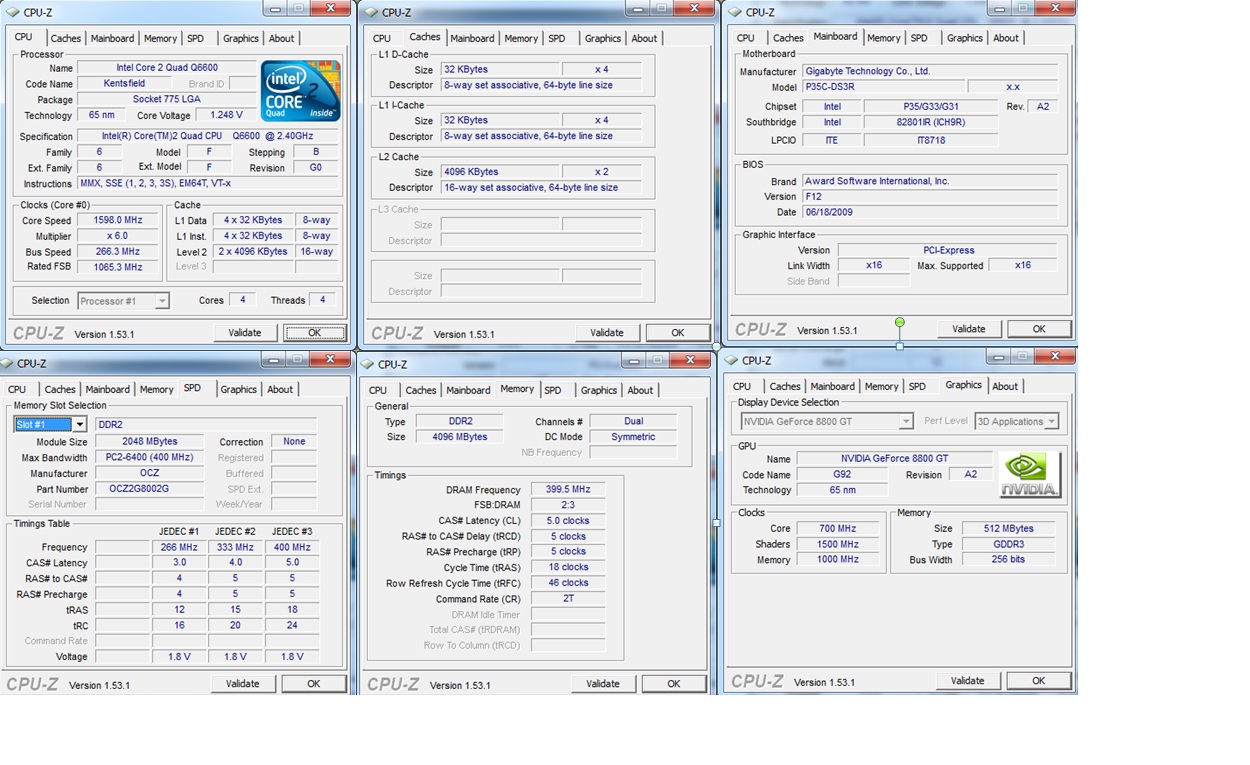Click CPU-Z title icon of Caches window

pyautogui.click(x=370, y=13)
